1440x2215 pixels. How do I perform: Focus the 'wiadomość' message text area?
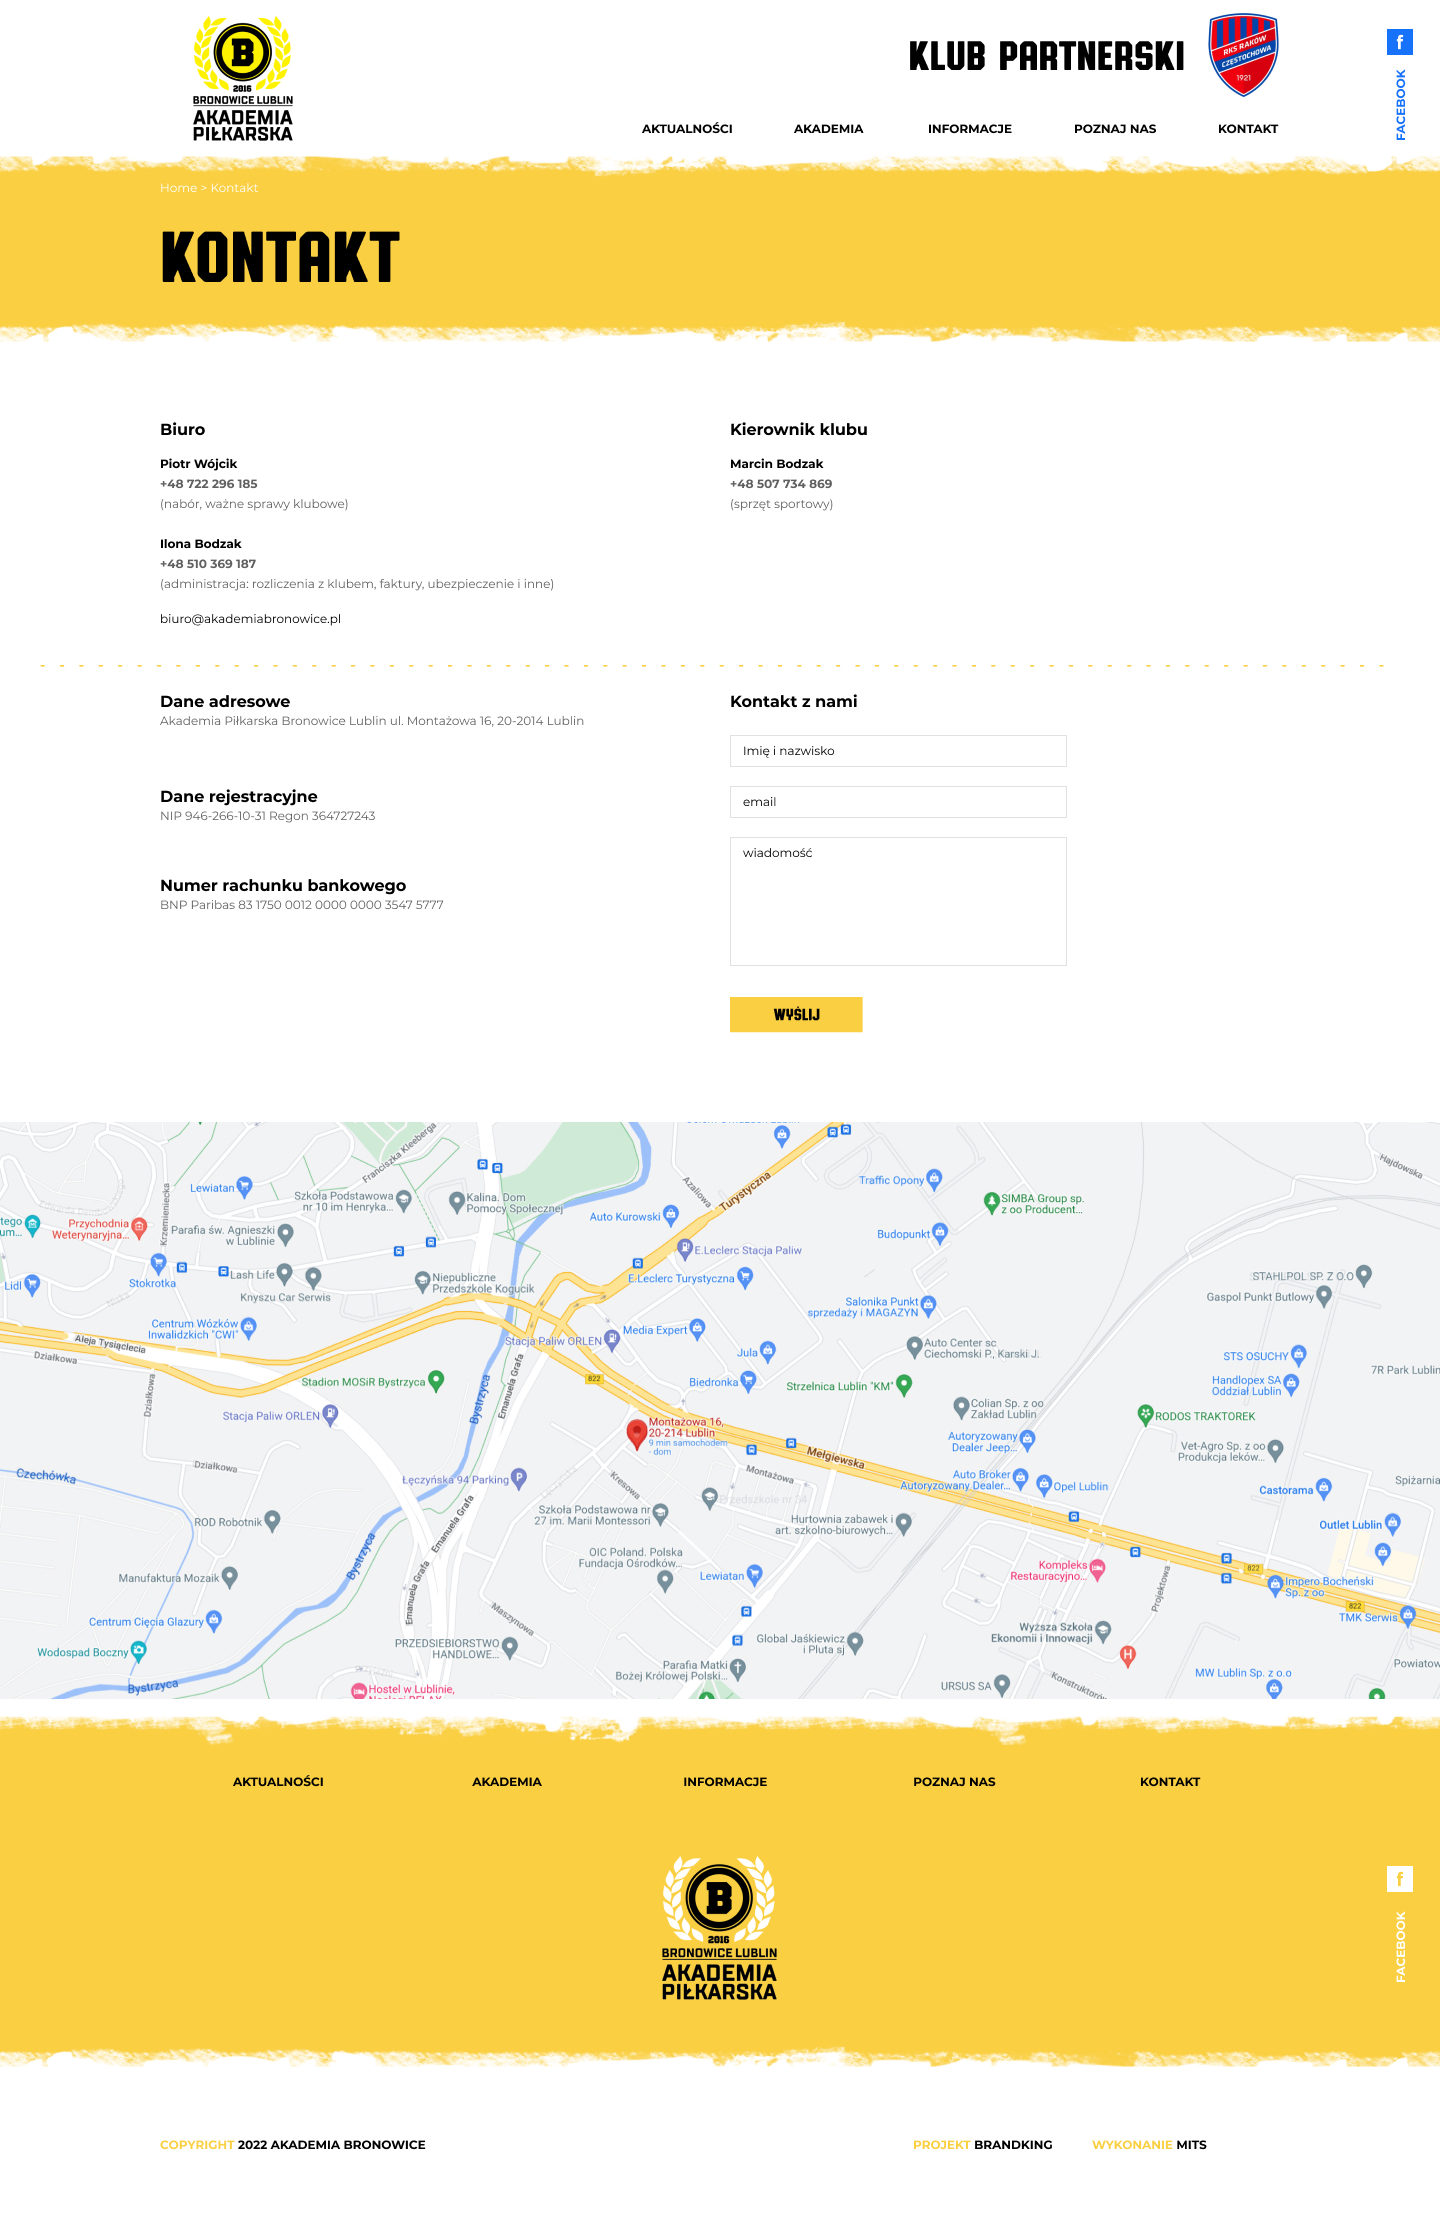click(x=898, y=901)
